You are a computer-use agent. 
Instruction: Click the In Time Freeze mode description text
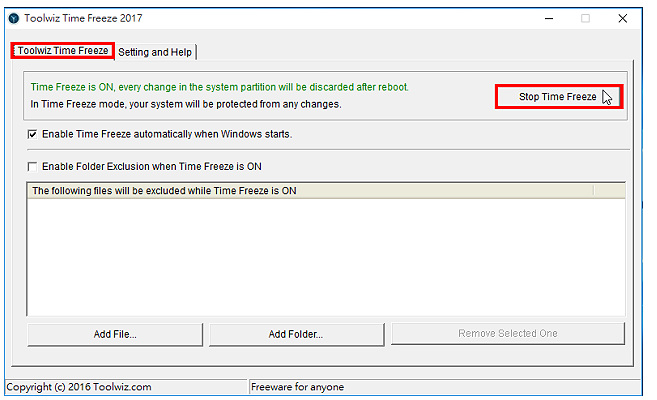pos(186,104)
